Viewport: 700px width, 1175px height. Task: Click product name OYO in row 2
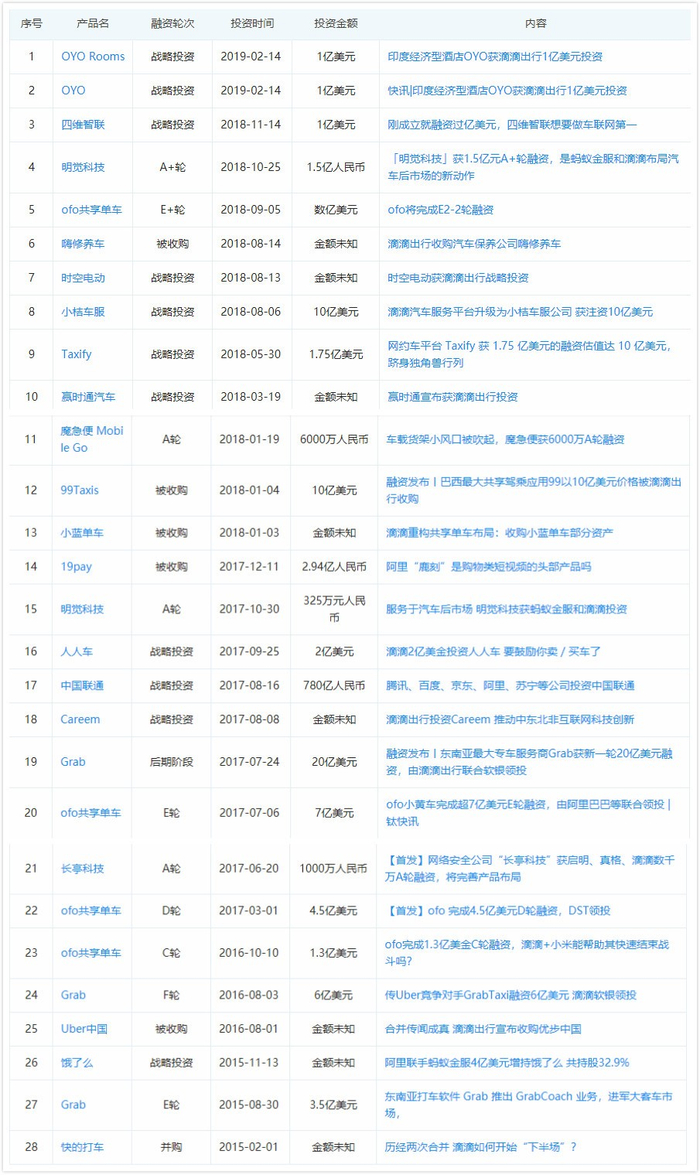73,90
